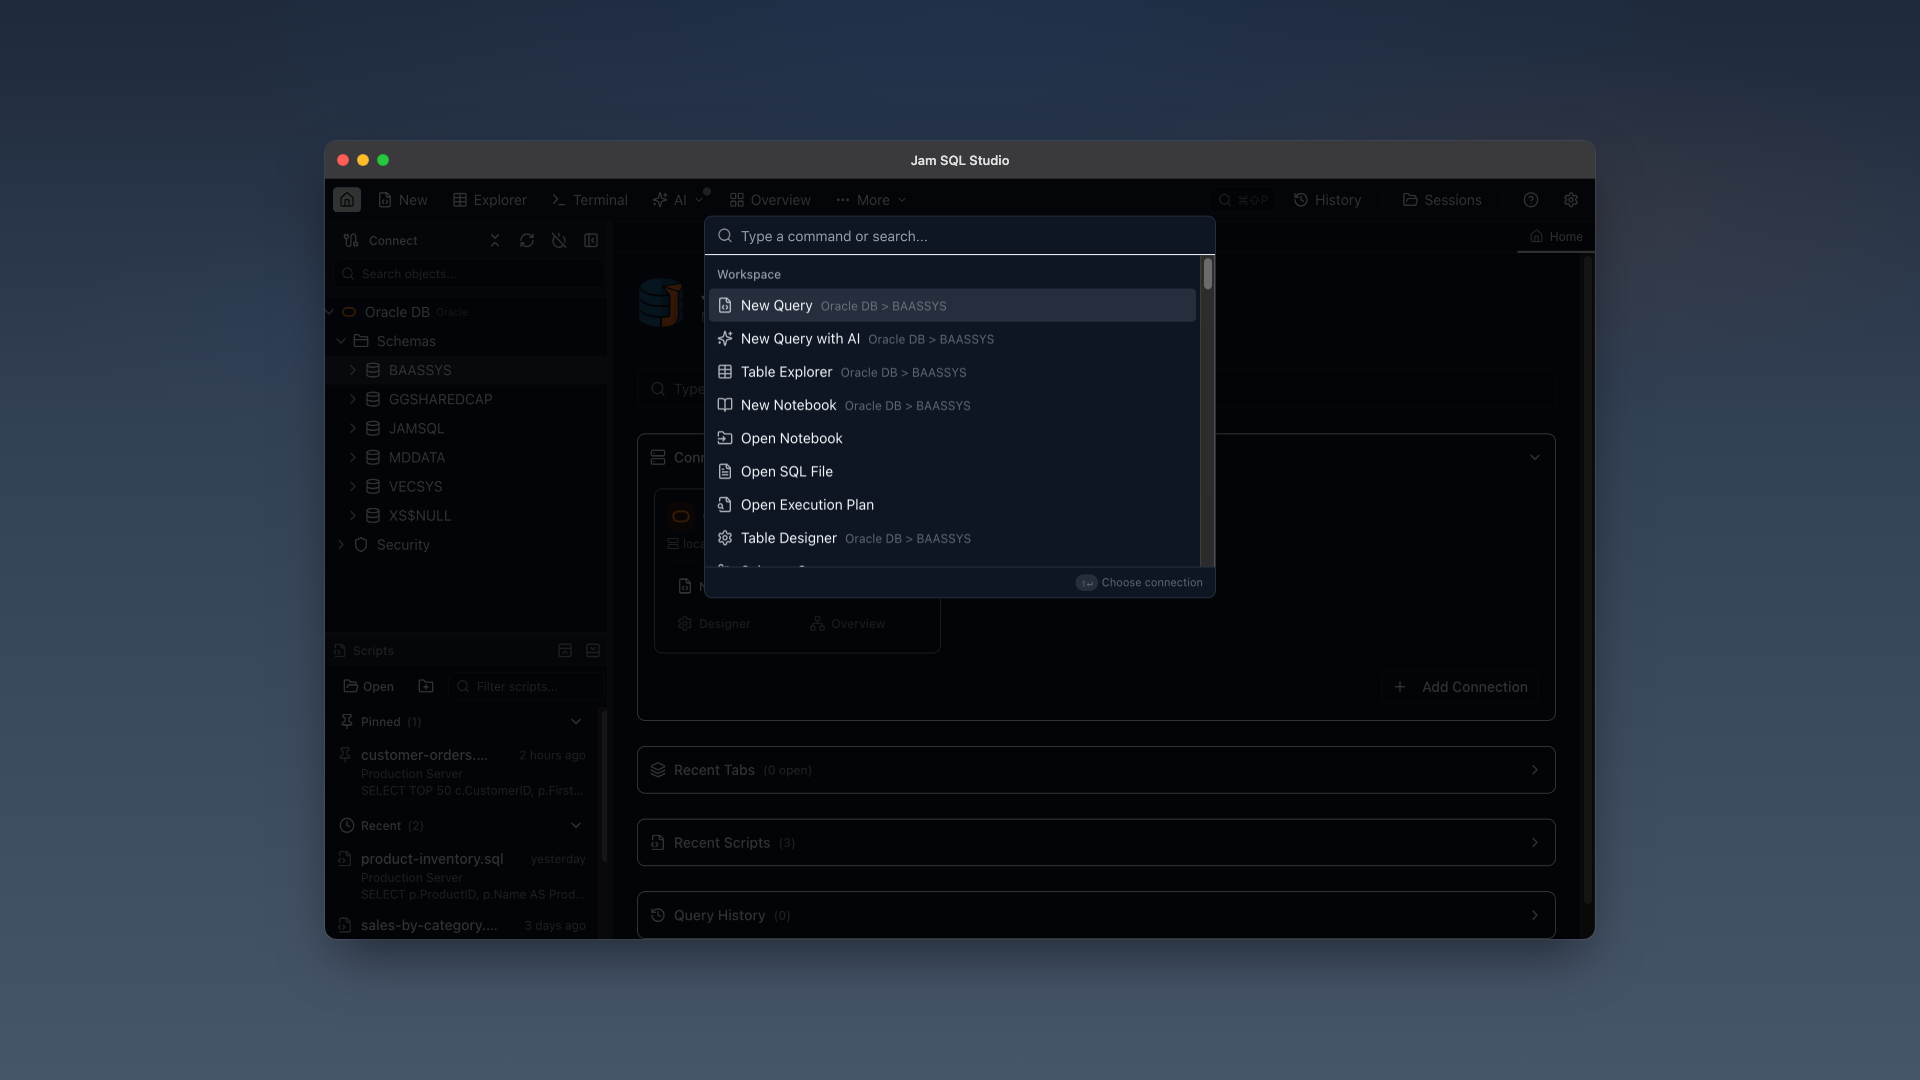
Task: Click the collapse sidebar panel icon
Action: [x=591, y=241]
